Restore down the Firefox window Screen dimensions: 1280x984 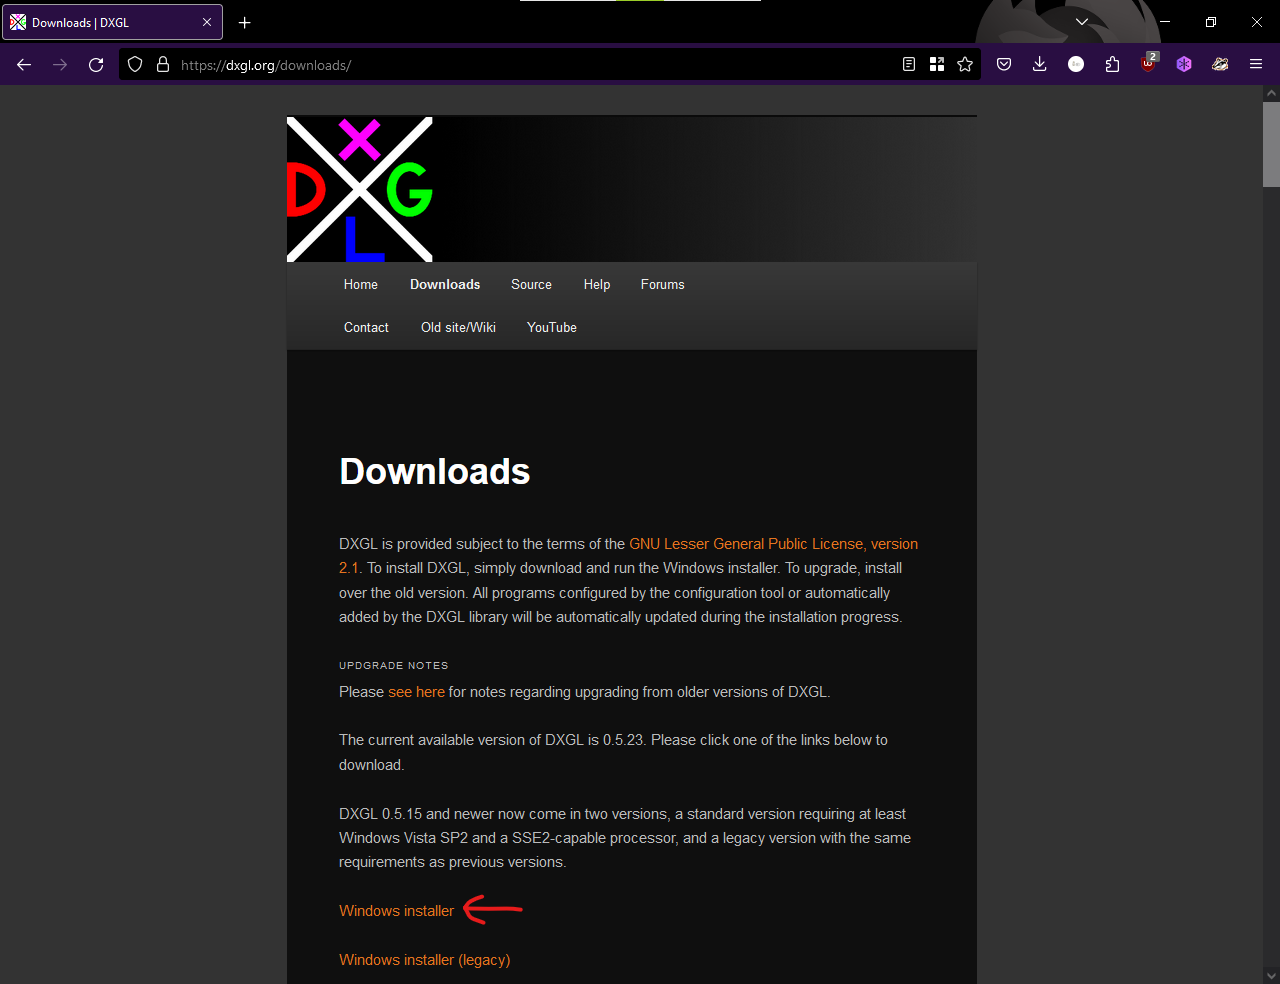(x=1211, y=22)
